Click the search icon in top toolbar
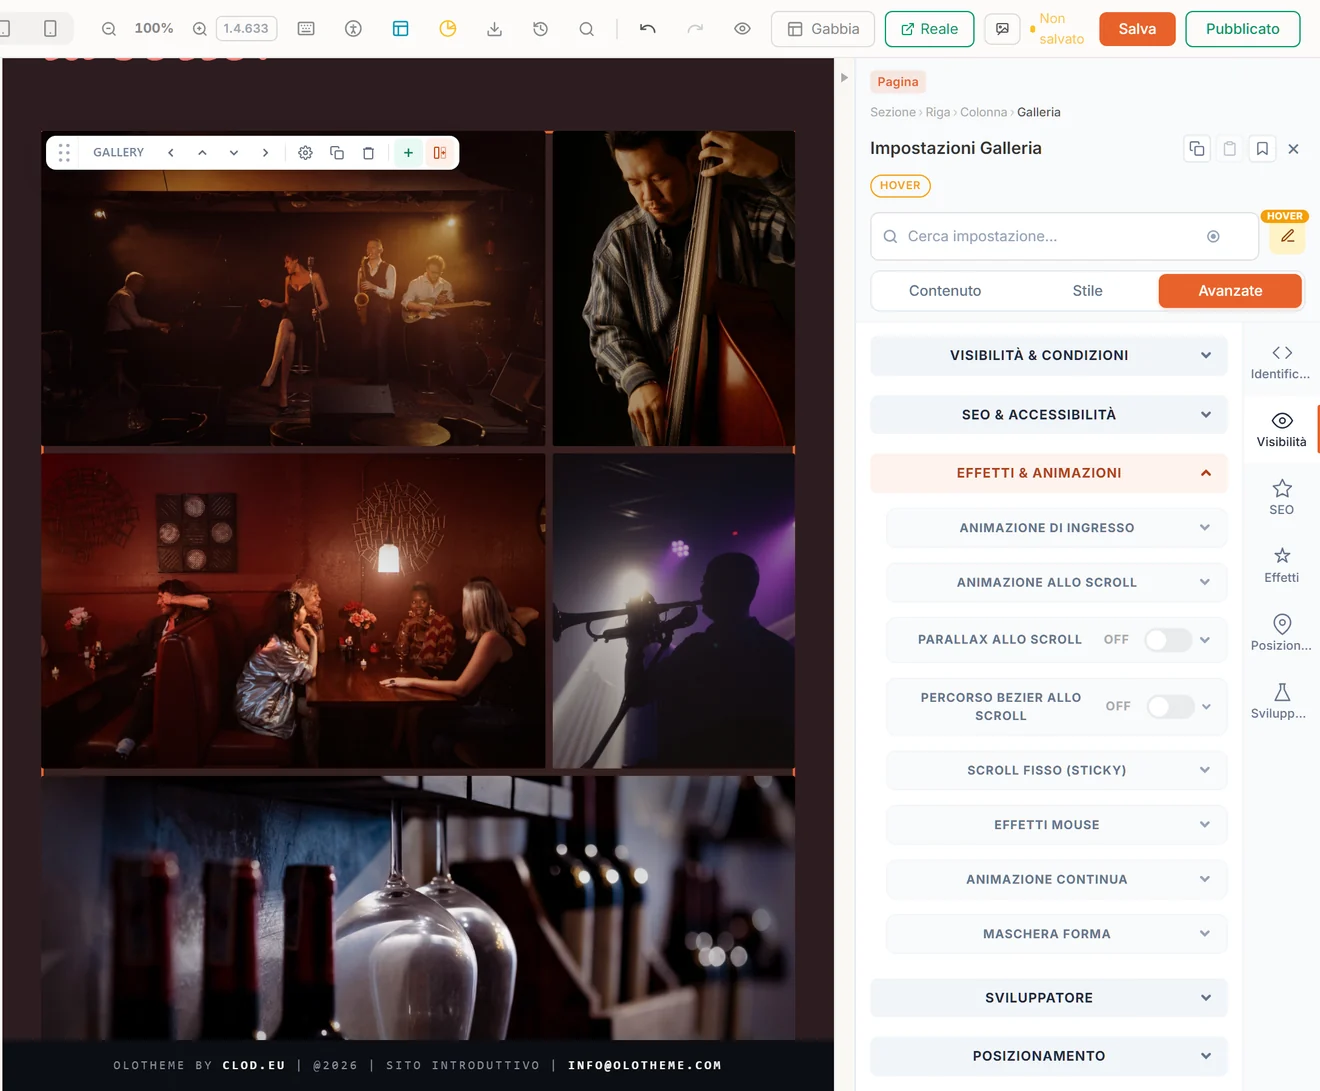1320x1091 pixels. click(x=587, y=29)
